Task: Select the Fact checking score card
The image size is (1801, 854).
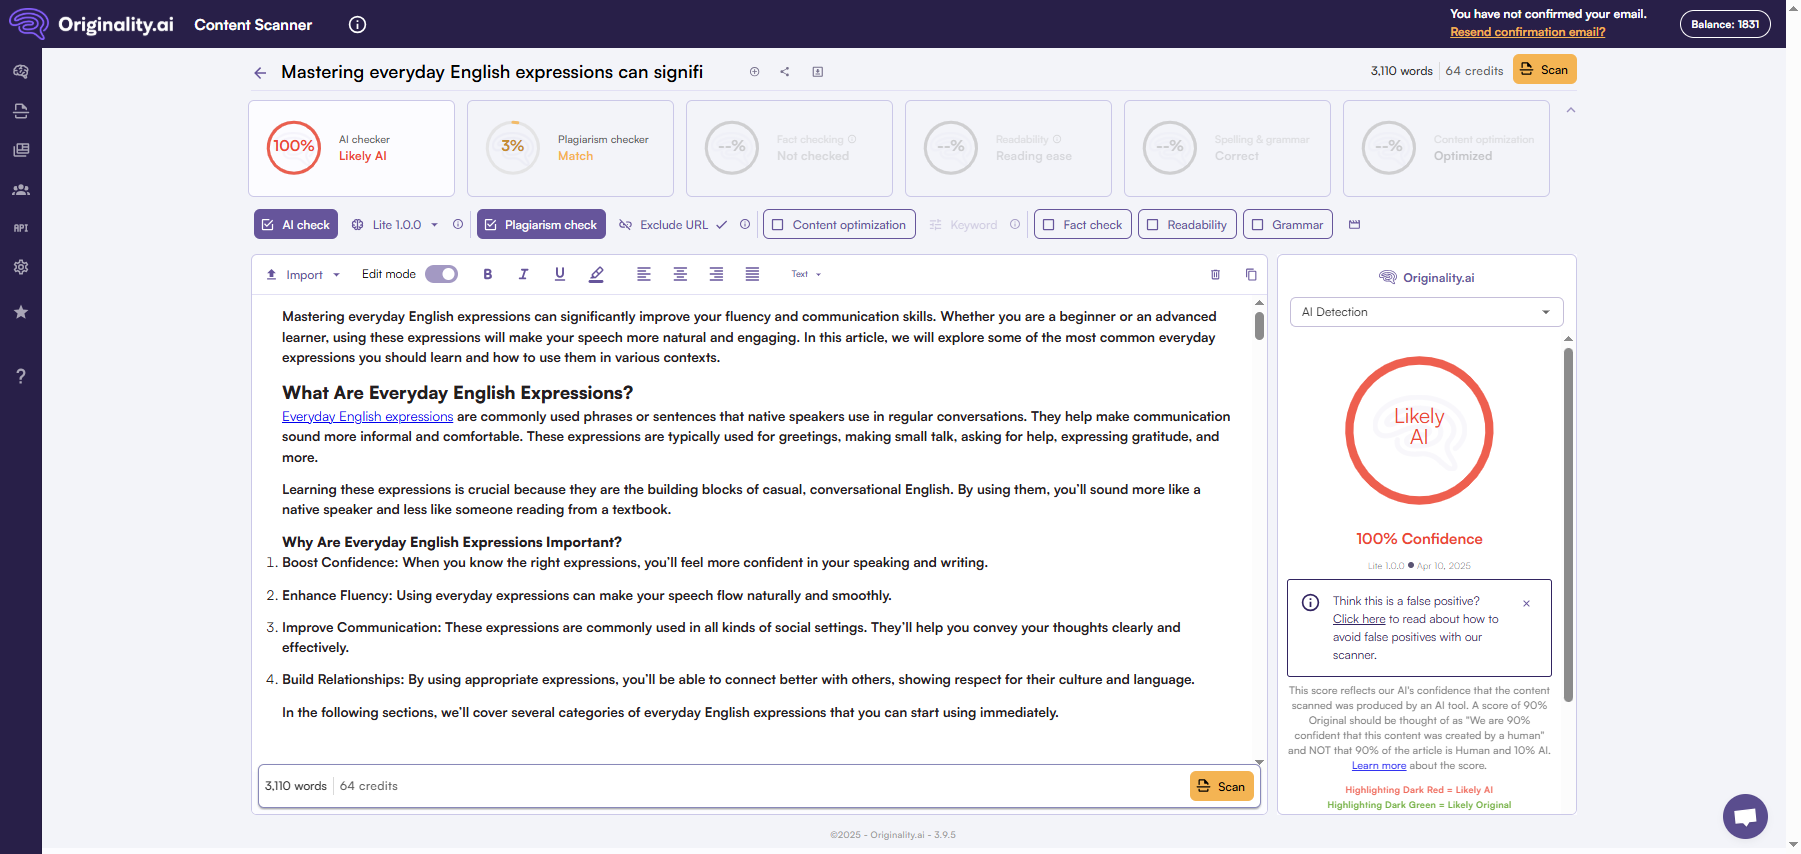Action: (x=789, y=148)
